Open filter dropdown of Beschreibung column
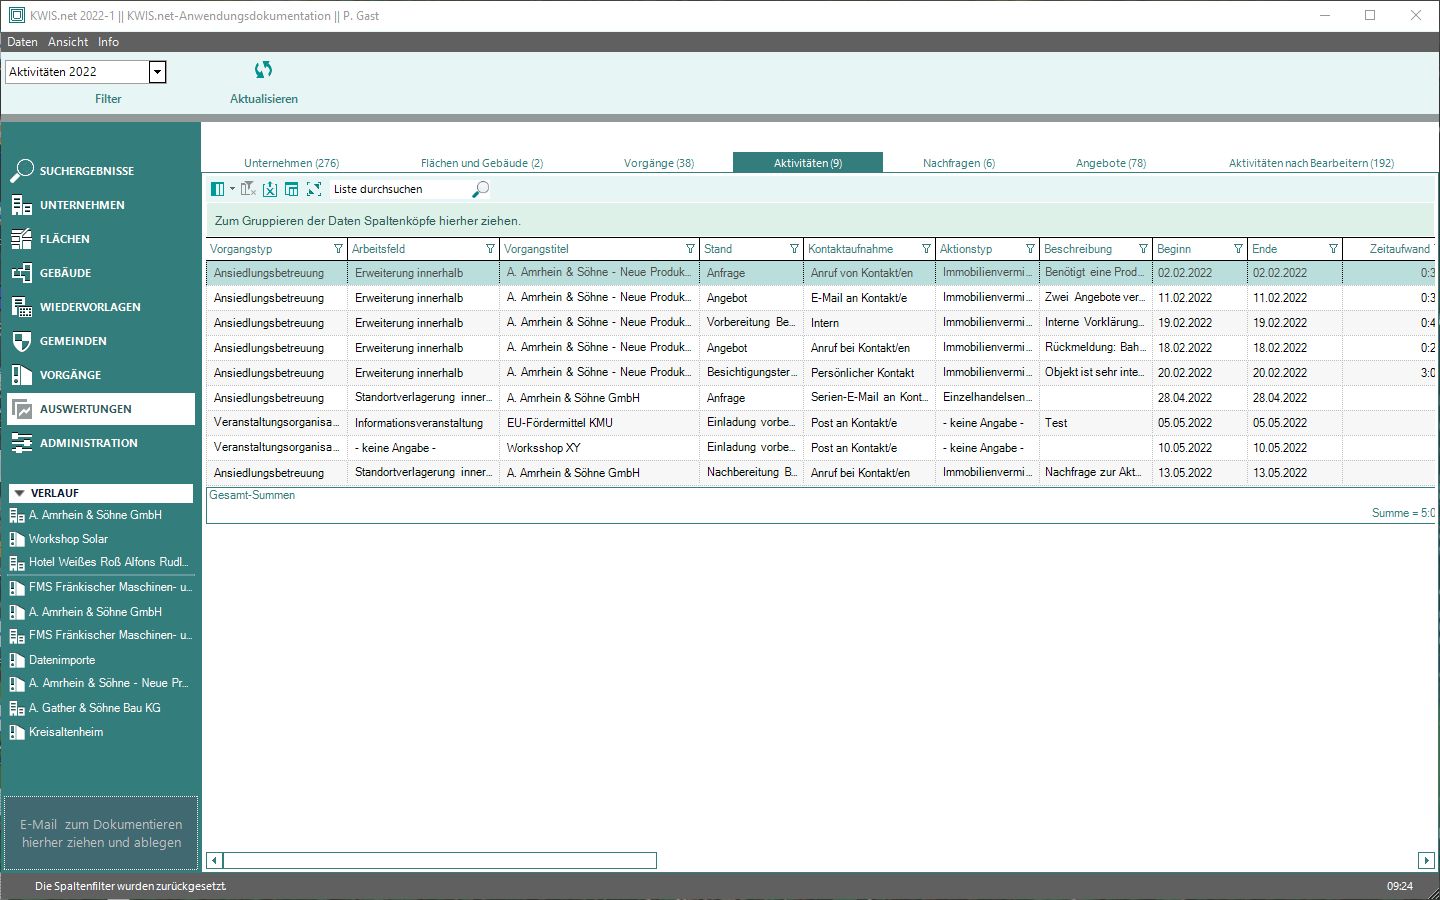The width and height of the screenshot is (1440, 900). (x=1143, y=249)
